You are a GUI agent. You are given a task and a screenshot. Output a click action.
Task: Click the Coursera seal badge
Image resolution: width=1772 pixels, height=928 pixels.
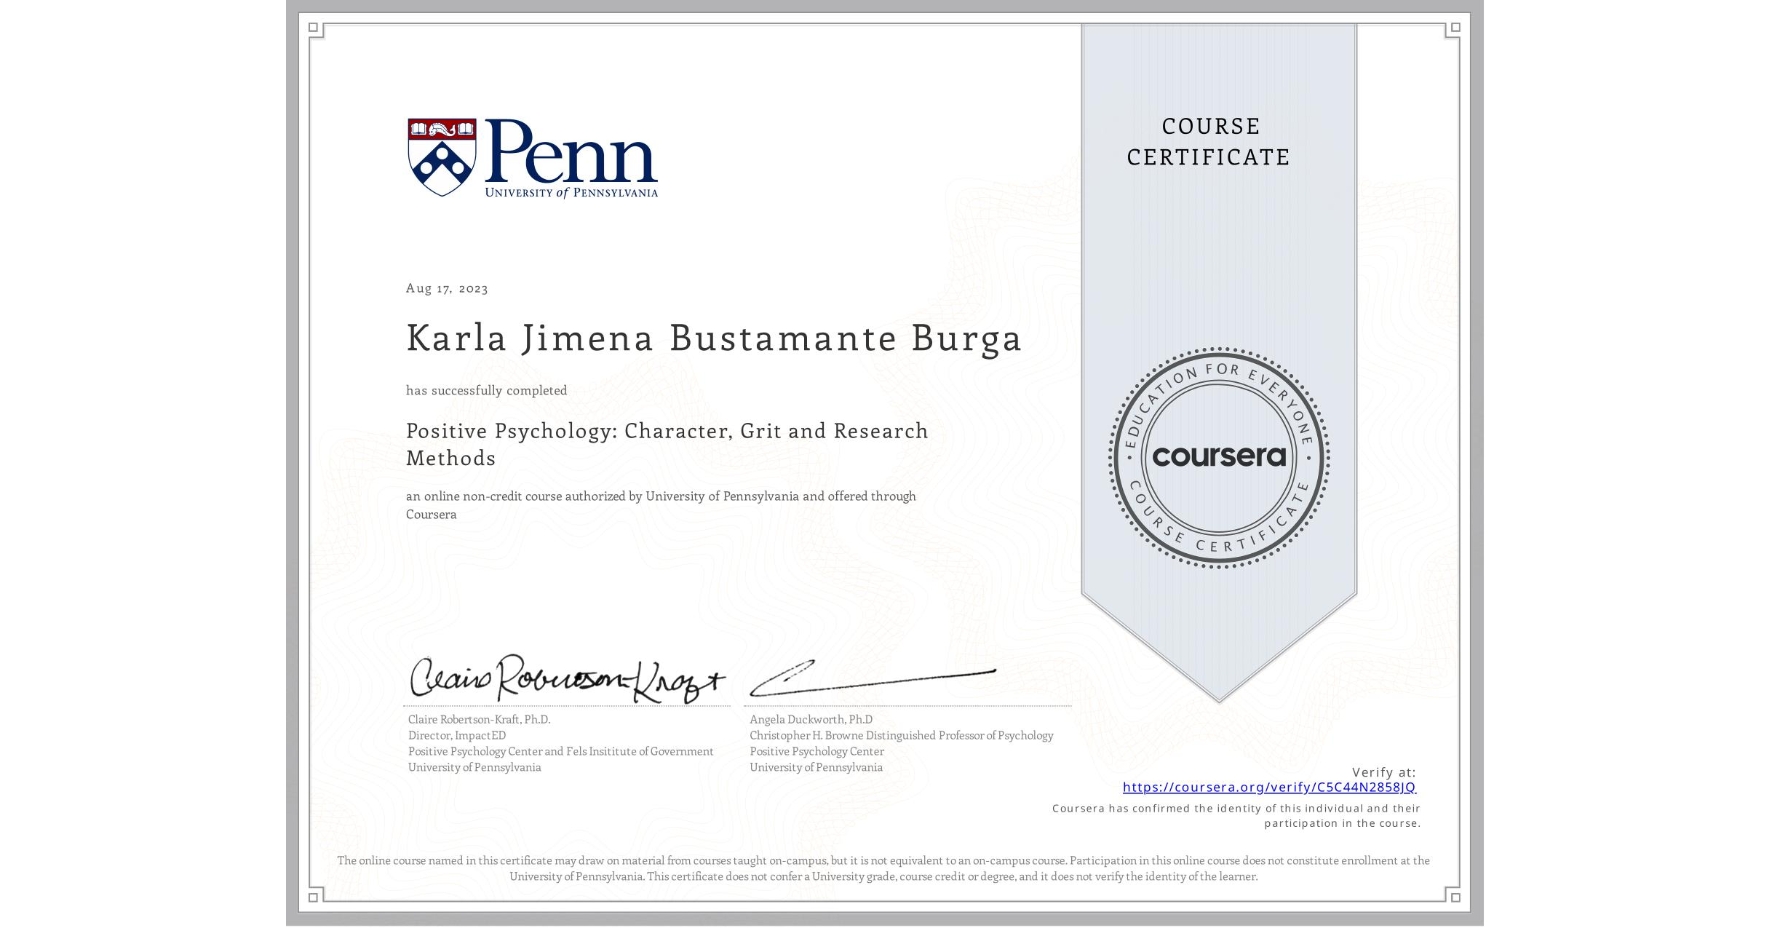(1218, 458)
